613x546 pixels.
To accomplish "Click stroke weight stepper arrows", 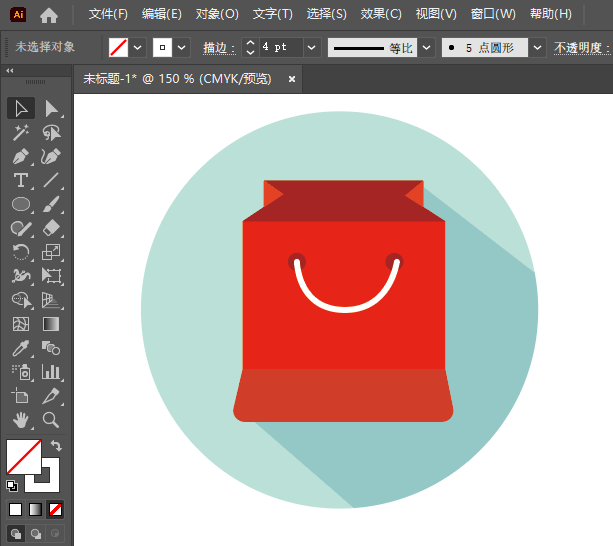I will 251,48.
